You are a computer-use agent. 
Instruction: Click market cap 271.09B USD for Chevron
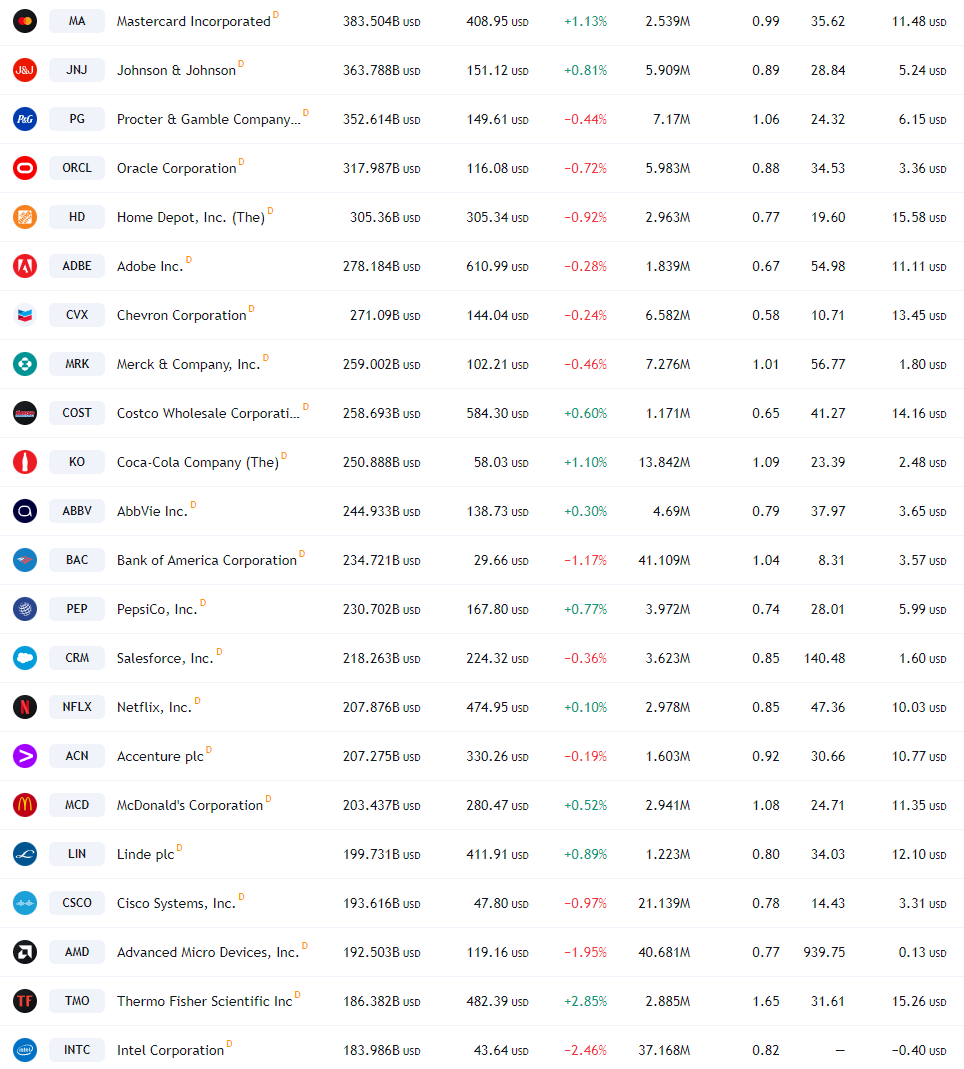[385, 316]
